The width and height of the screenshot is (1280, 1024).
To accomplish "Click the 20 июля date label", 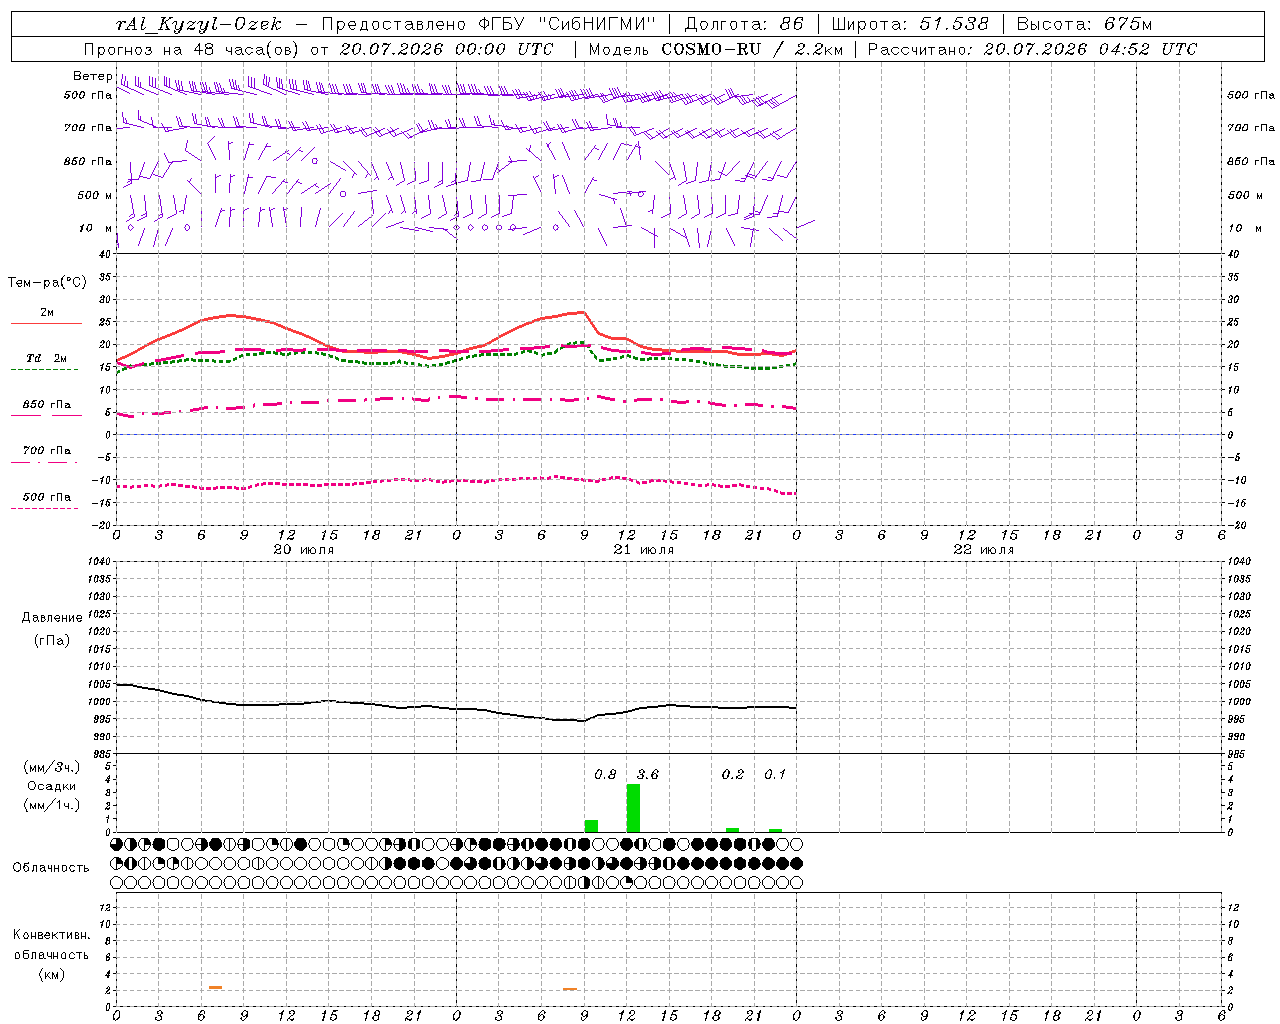I will point(304,549).
